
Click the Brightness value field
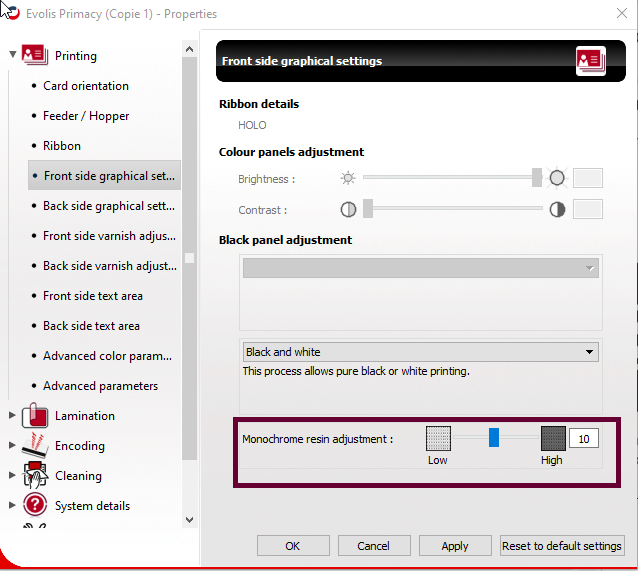[588, 178]
